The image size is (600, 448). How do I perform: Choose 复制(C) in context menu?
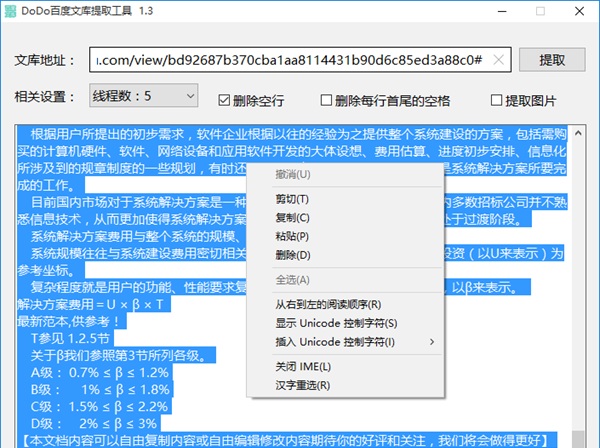pos(292,218)
